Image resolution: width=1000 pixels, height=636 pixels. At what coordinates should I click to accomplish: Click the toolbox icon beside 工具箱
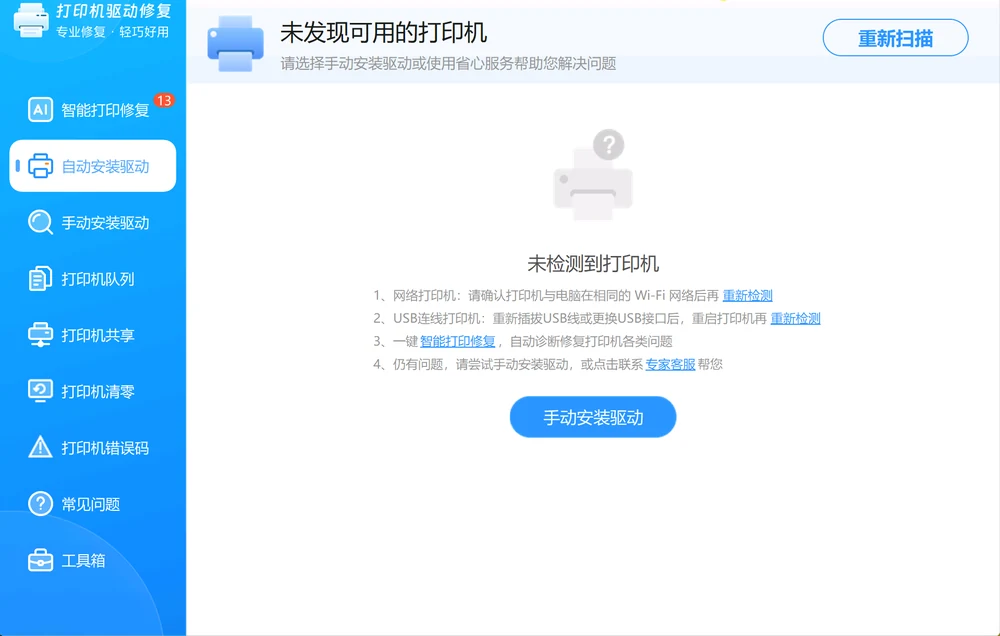click(x=40, y=560)
